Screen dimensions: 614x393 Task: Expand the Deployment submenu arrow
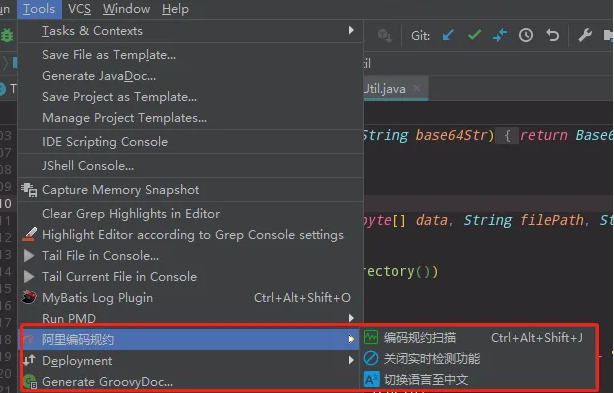[x=351, y=360]
